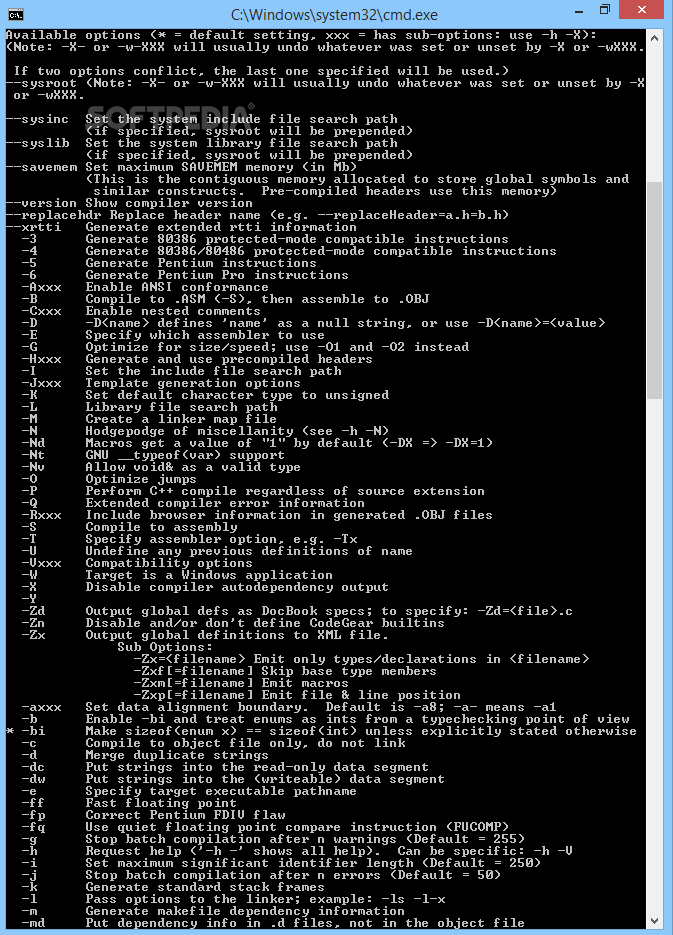Screen dimensions: 673x935
Task: Click the scrollbar up arrow
Action: [x=655, y=38]
